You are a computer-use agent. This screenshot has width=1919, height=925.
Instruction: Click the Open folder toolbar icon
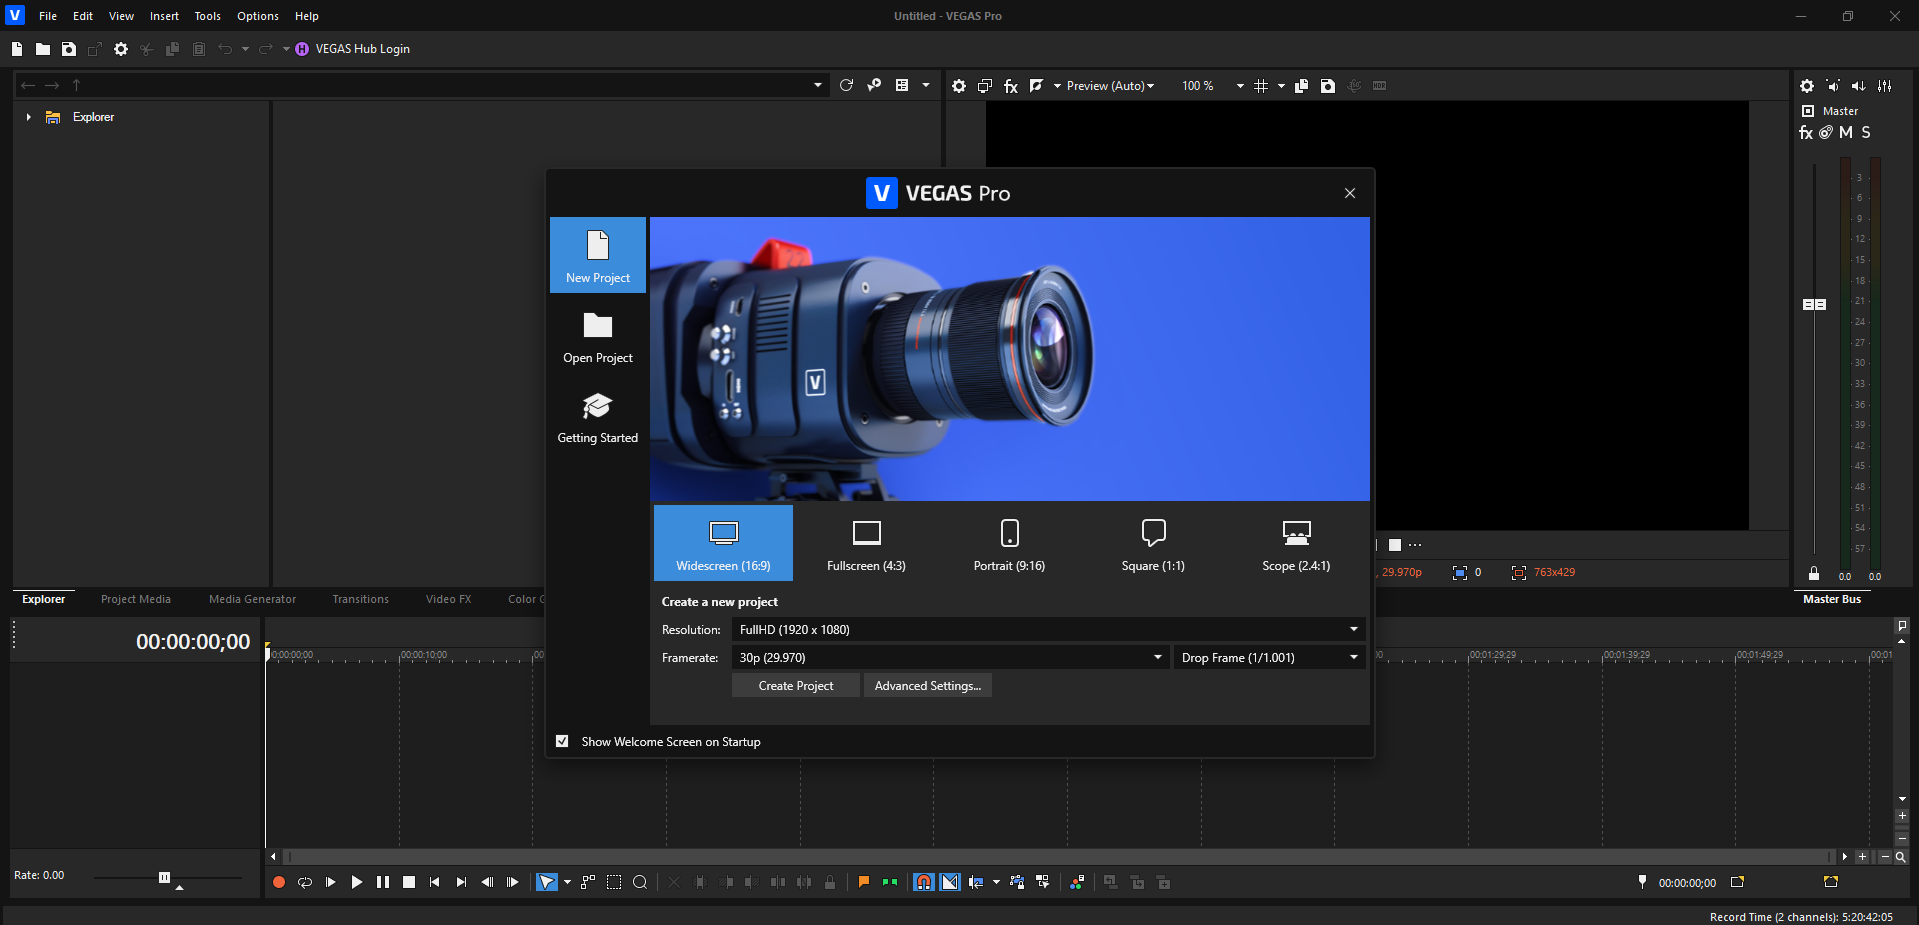[x=43, y=49]
